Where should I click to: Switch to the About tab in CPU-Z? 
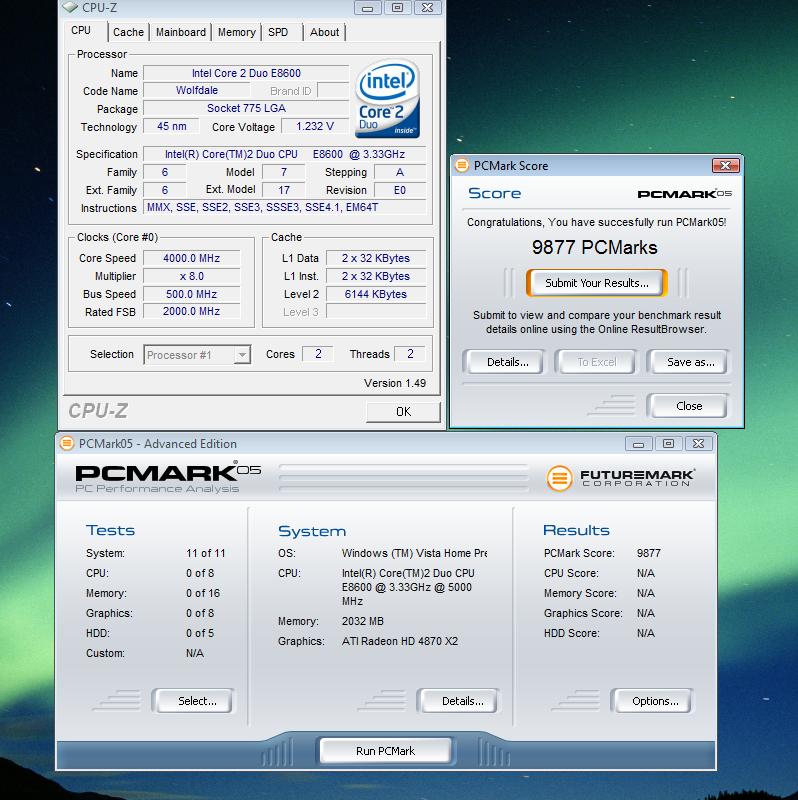325,32
